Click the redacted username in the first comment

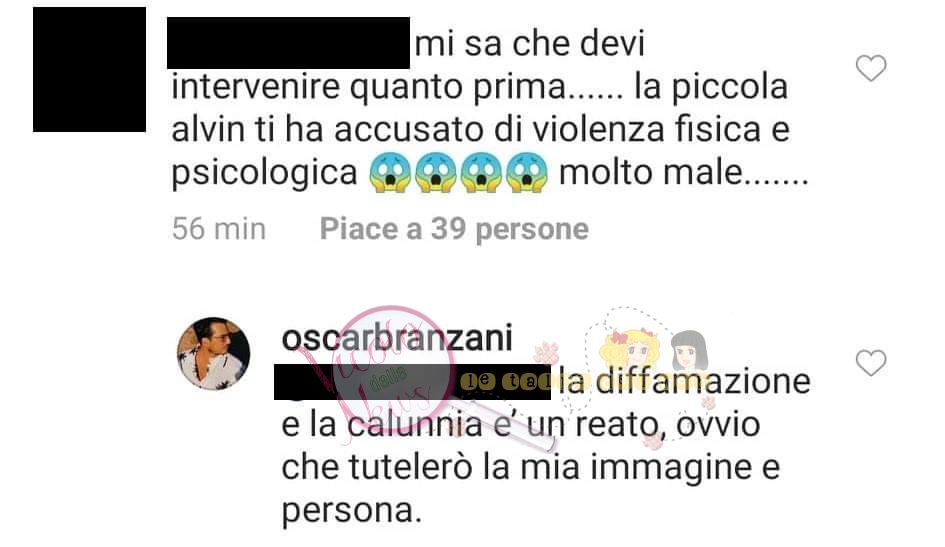pos(288,43)
